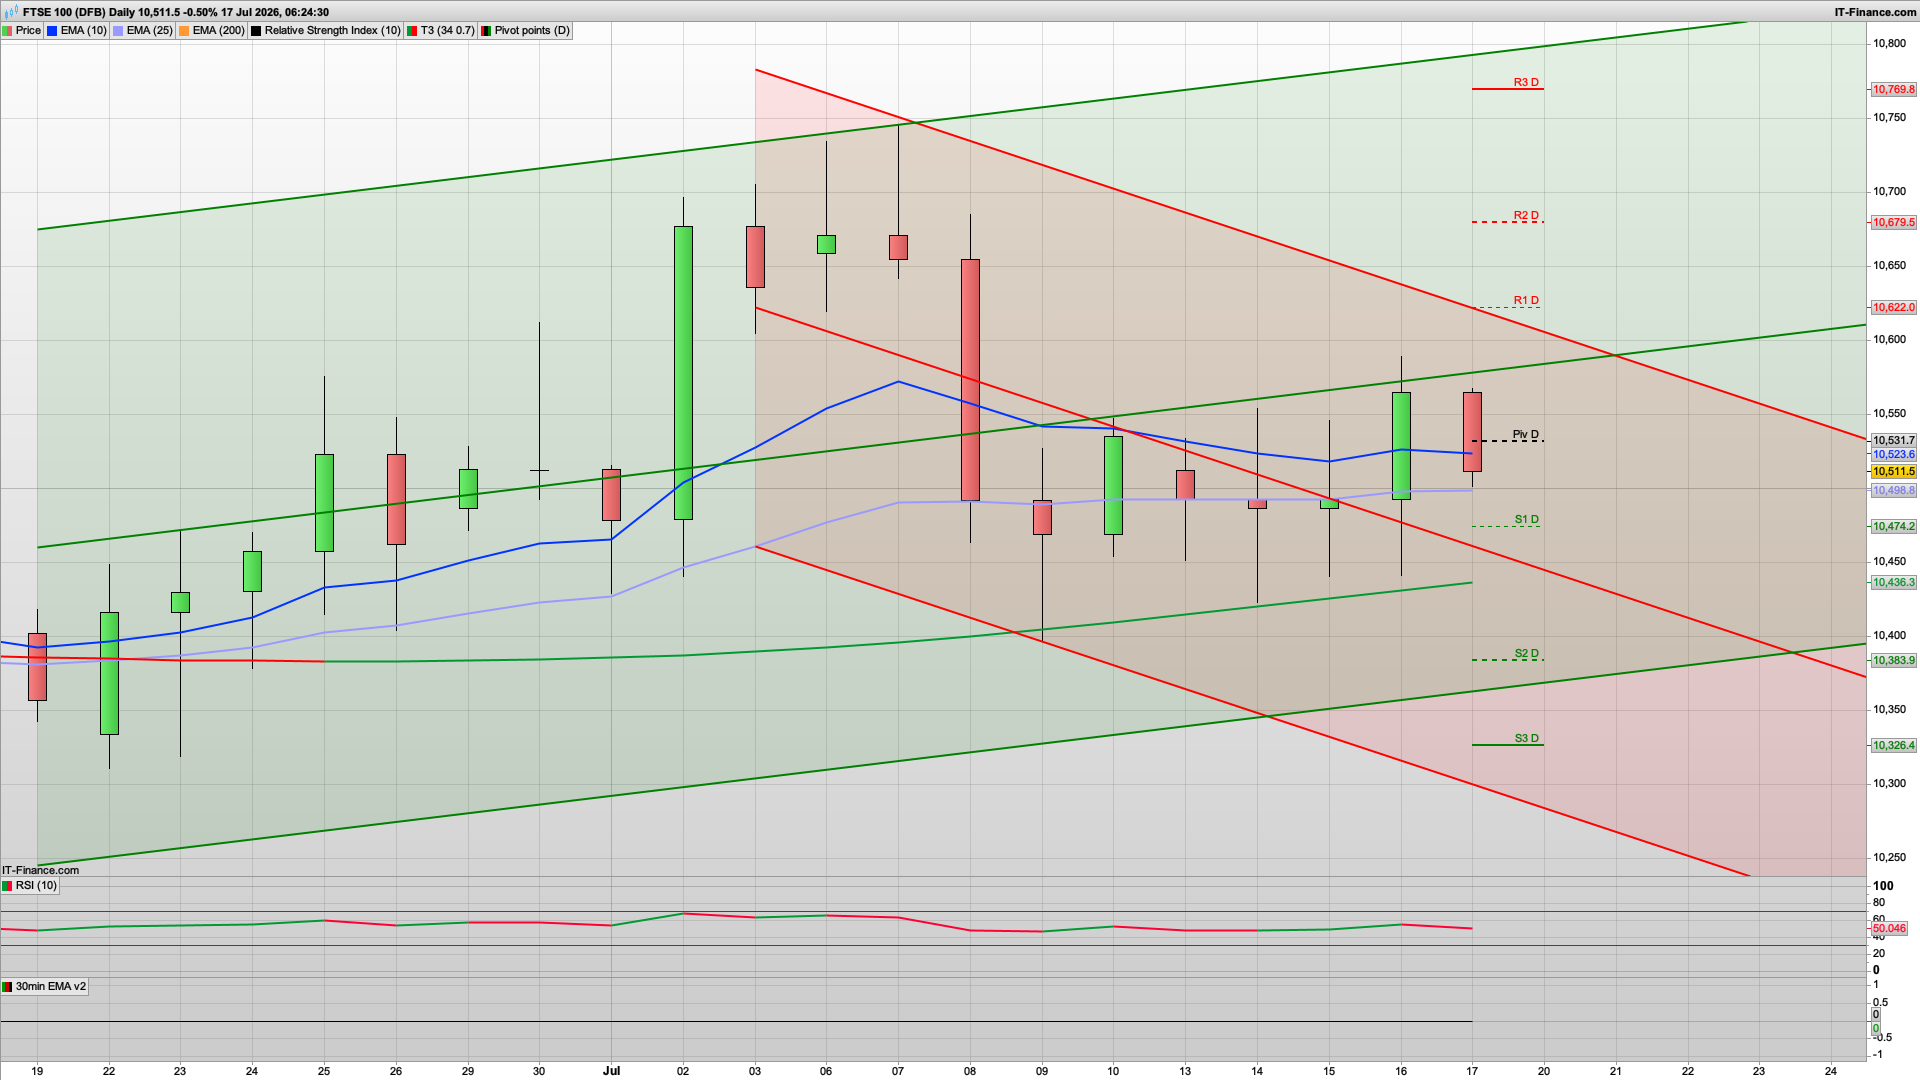1920x1080 pixels.
Task: Click the R1 D pivot label
Action: point(1526,301)
